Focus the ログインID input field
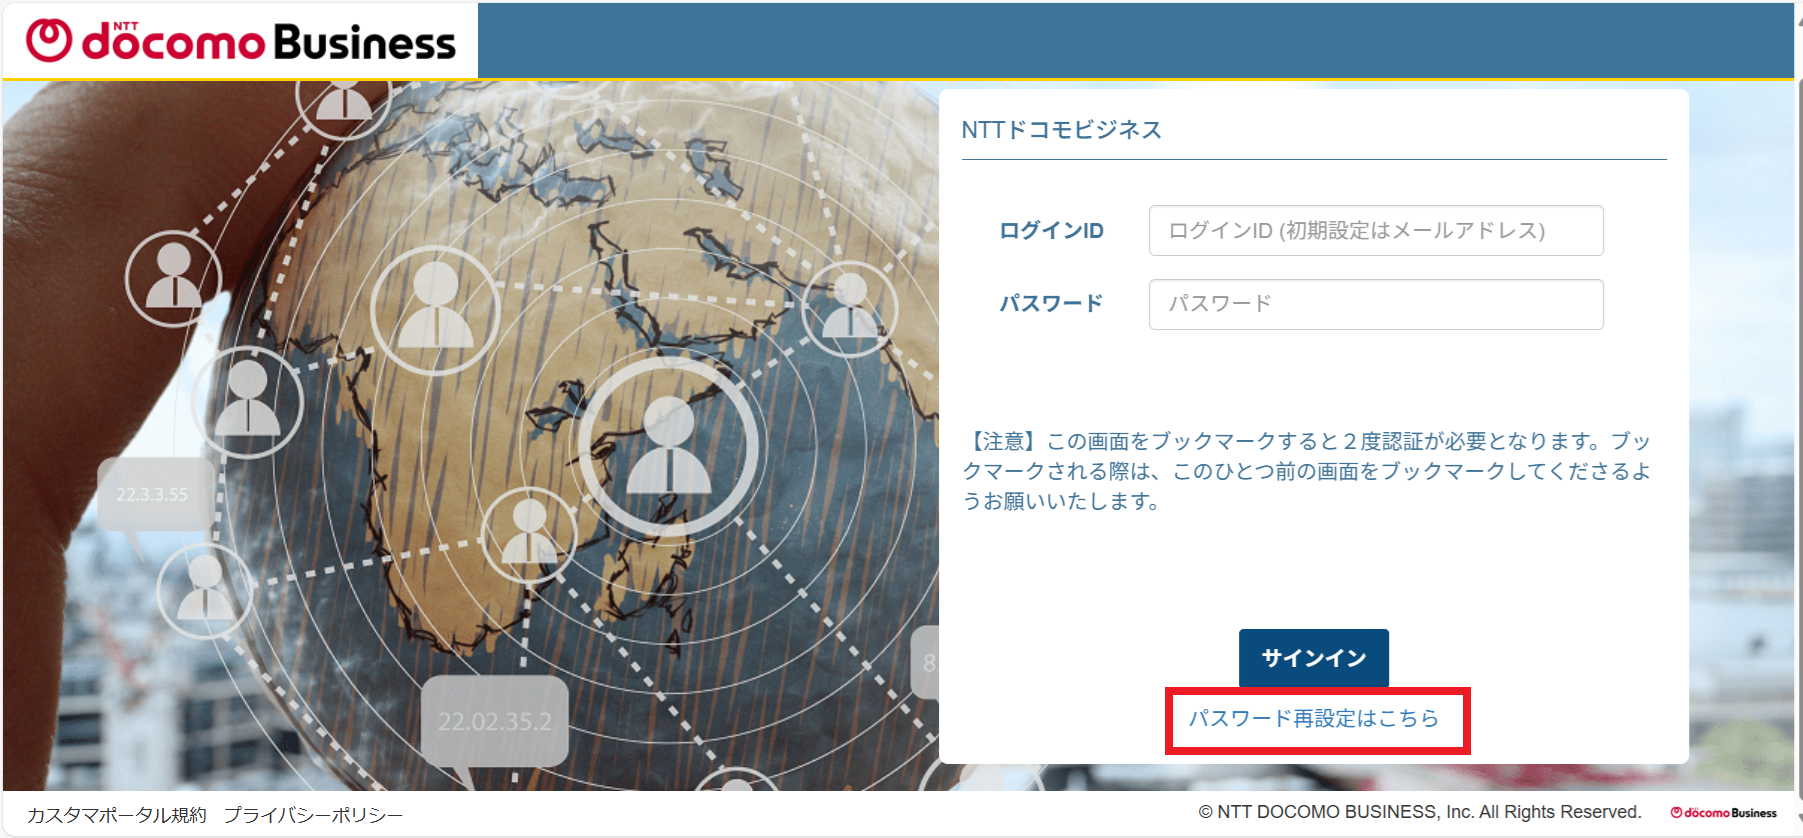The image size is (1803, 838). (x=1376, y=231)
